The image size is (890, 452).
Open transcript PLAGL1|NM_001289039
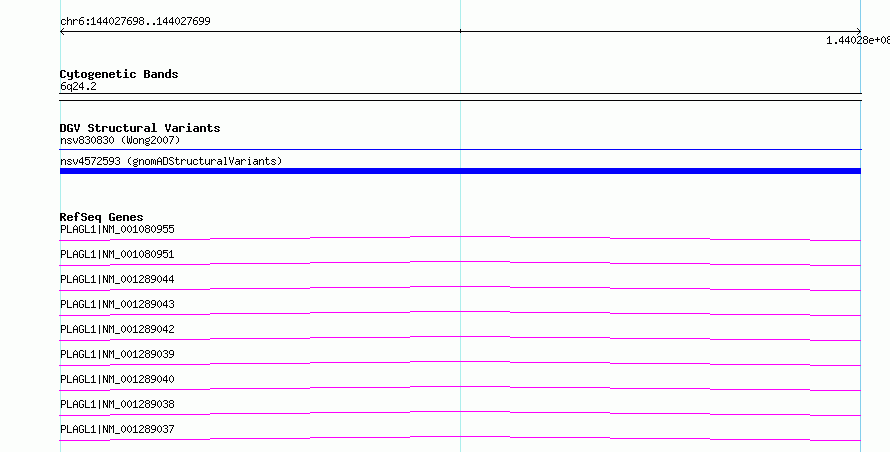tap(117, 354)
